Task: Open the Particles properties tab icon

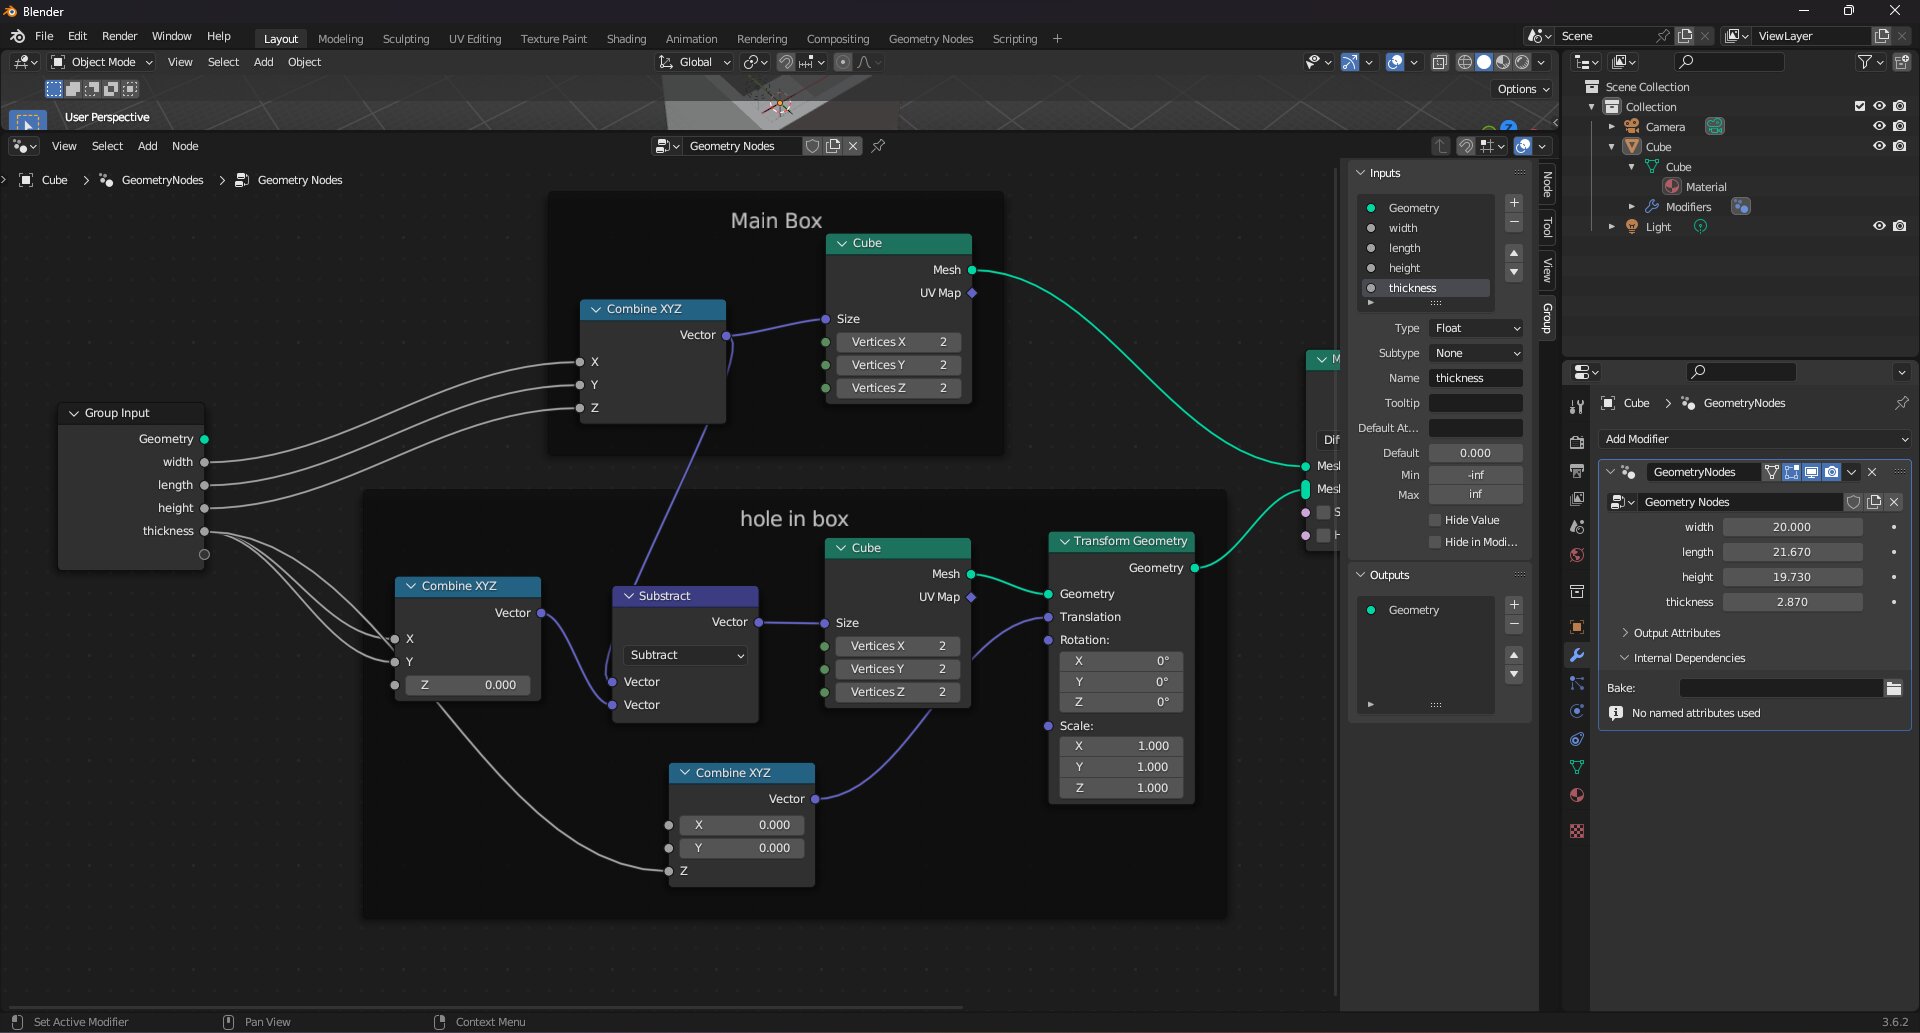Action: pyautogui.click(x=1577, y=683)
